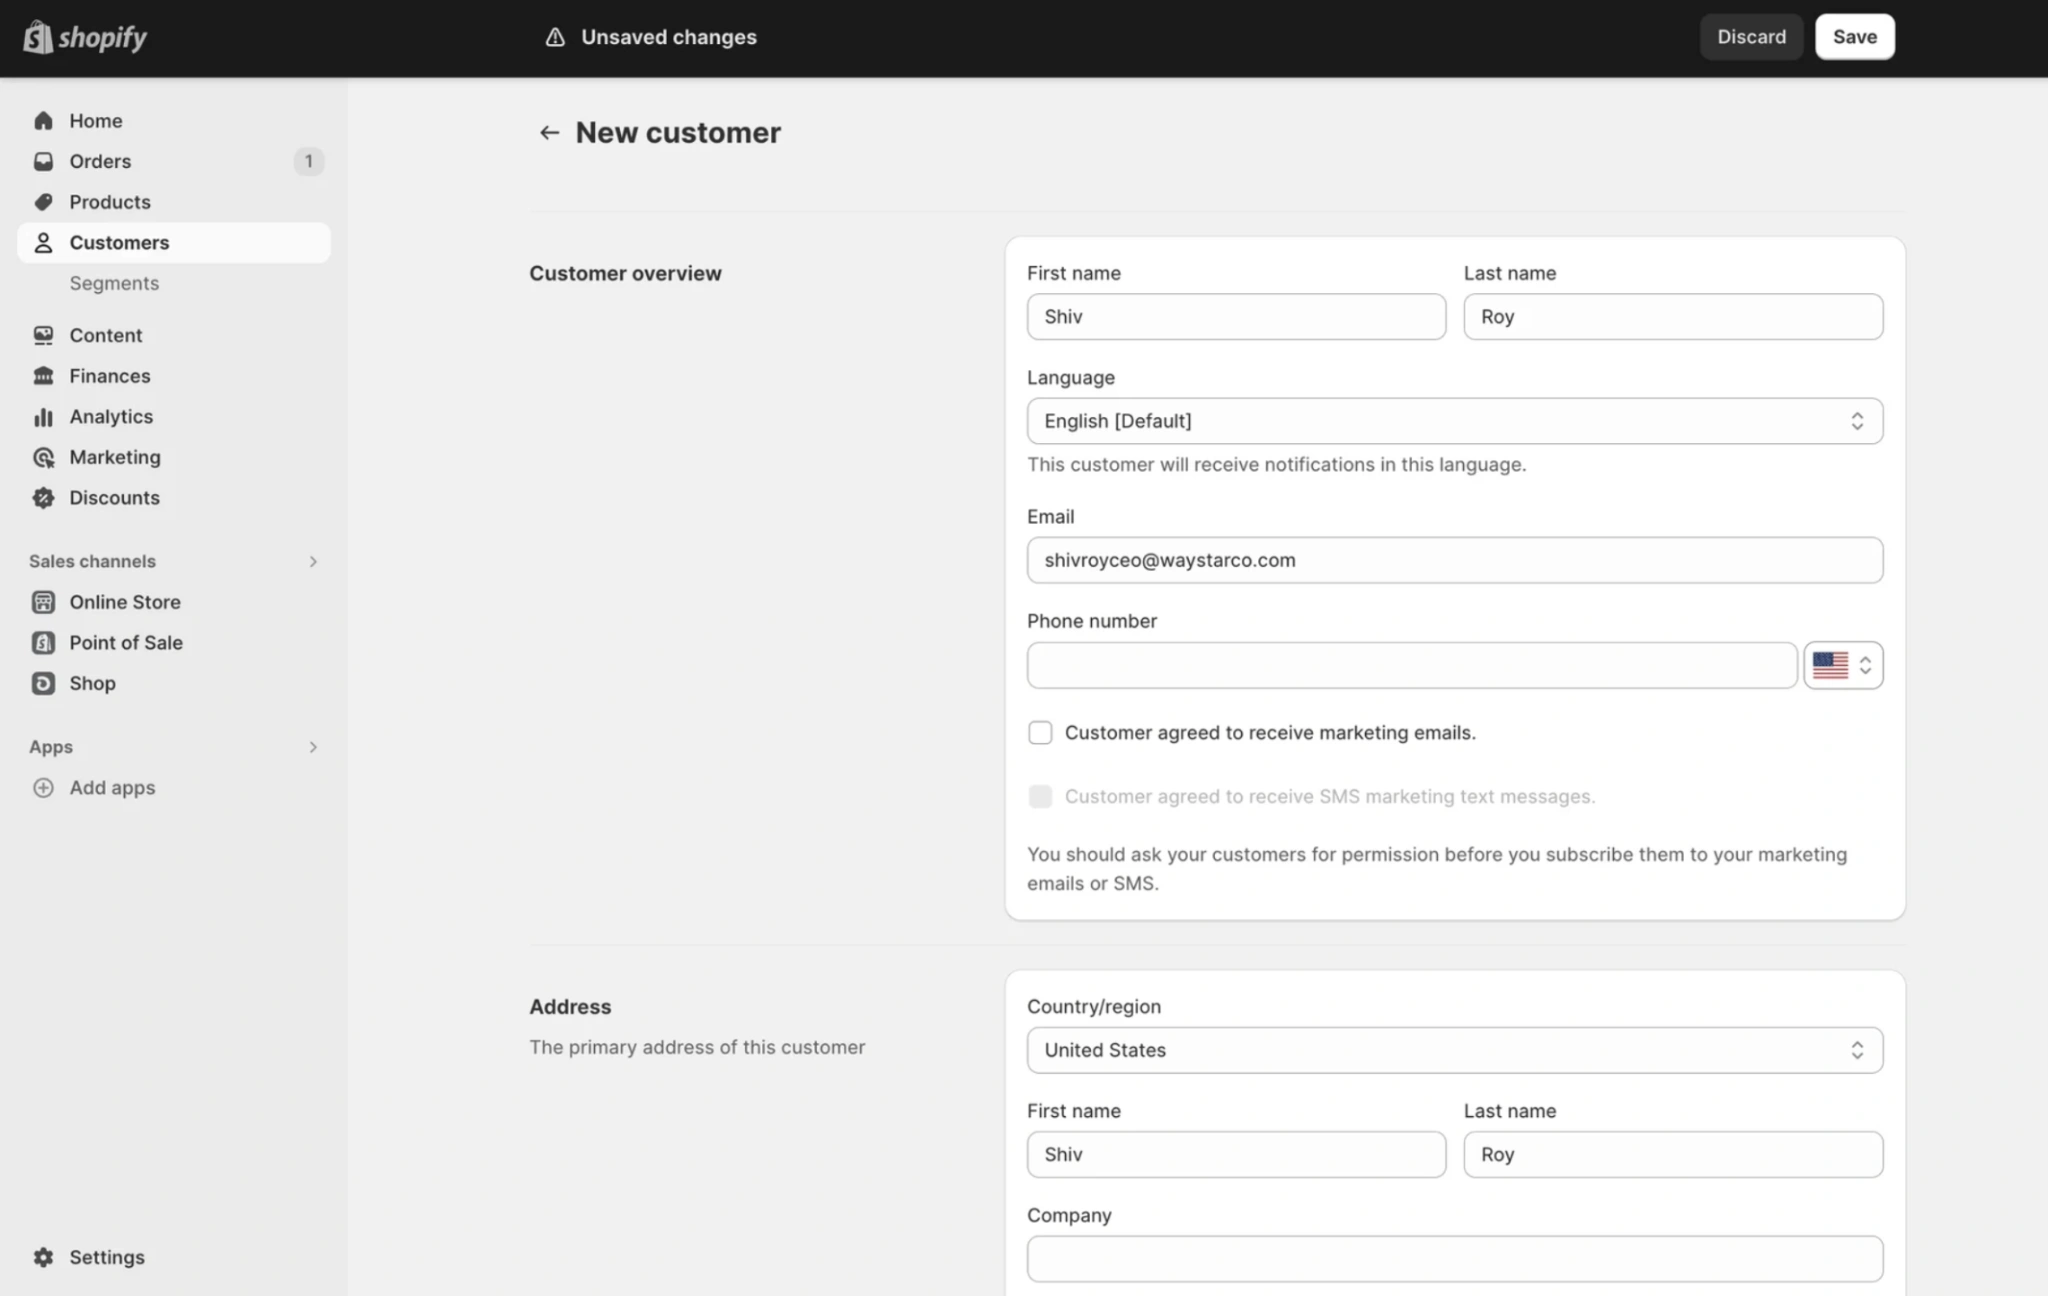
Task: Open the Language dropdown
Action: click(1455, 421)
